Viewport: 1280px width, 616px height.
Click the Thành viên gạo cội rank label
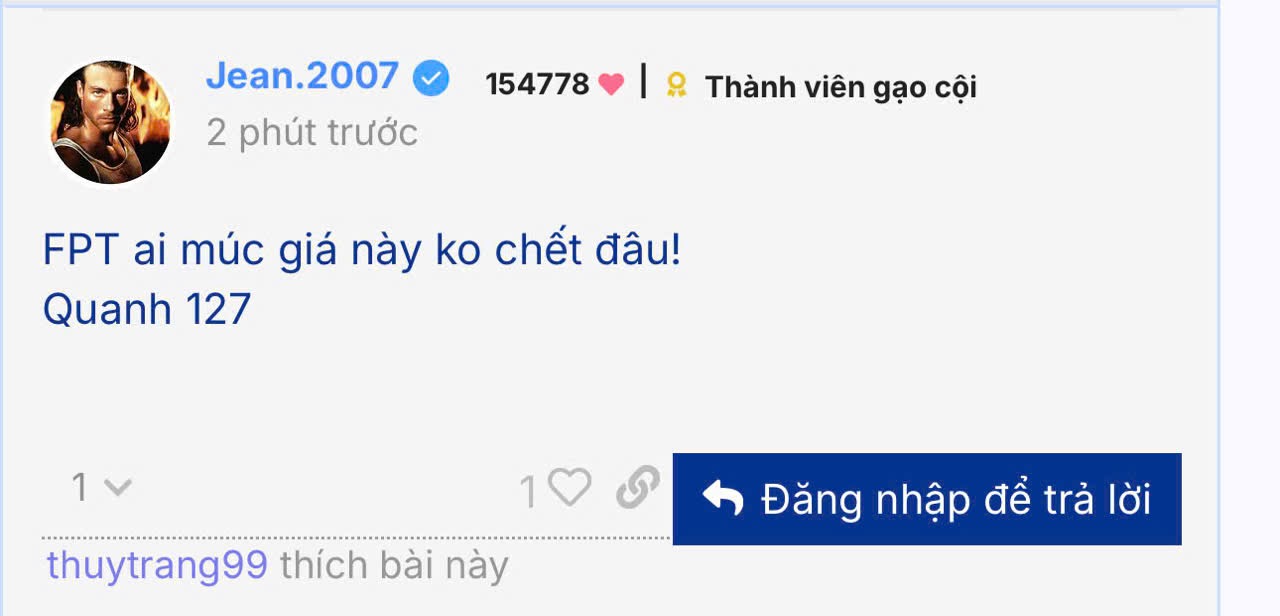click(841, 88)
